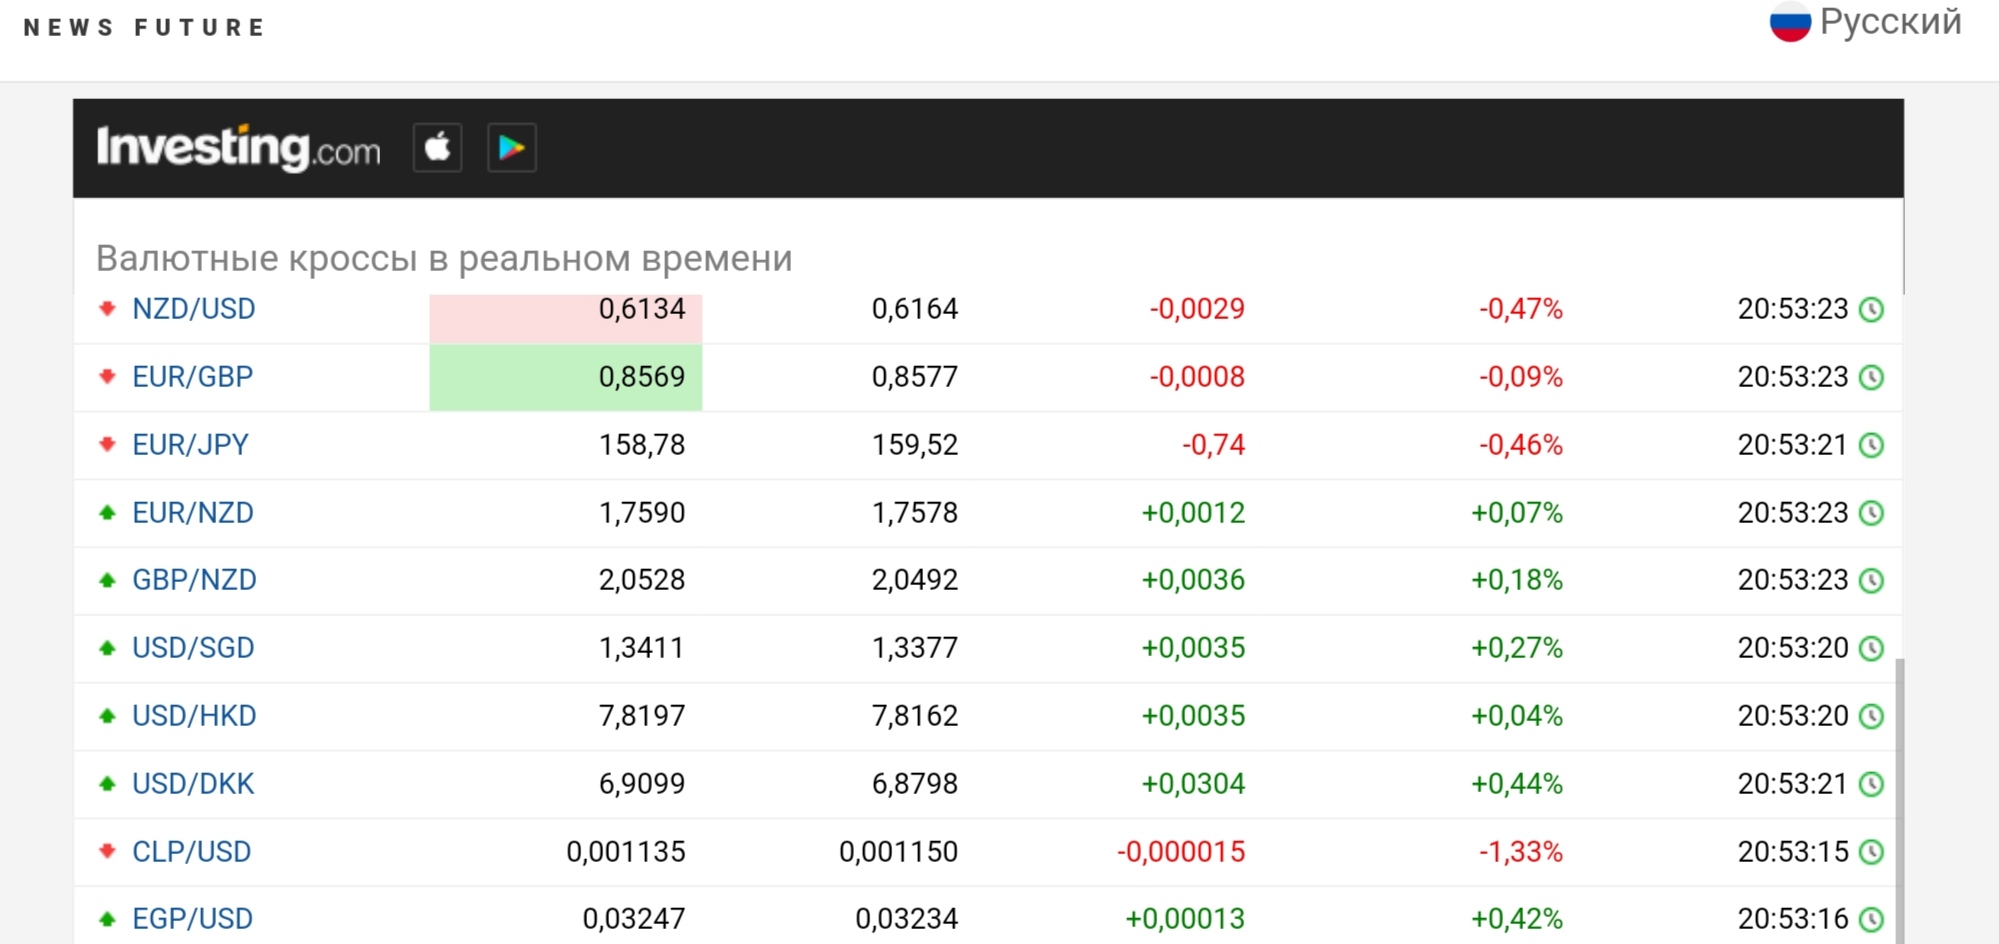Click the +0,0304 change value for USD/DKK
This screenshot has width=1999, height=944.
[1194, 784]
